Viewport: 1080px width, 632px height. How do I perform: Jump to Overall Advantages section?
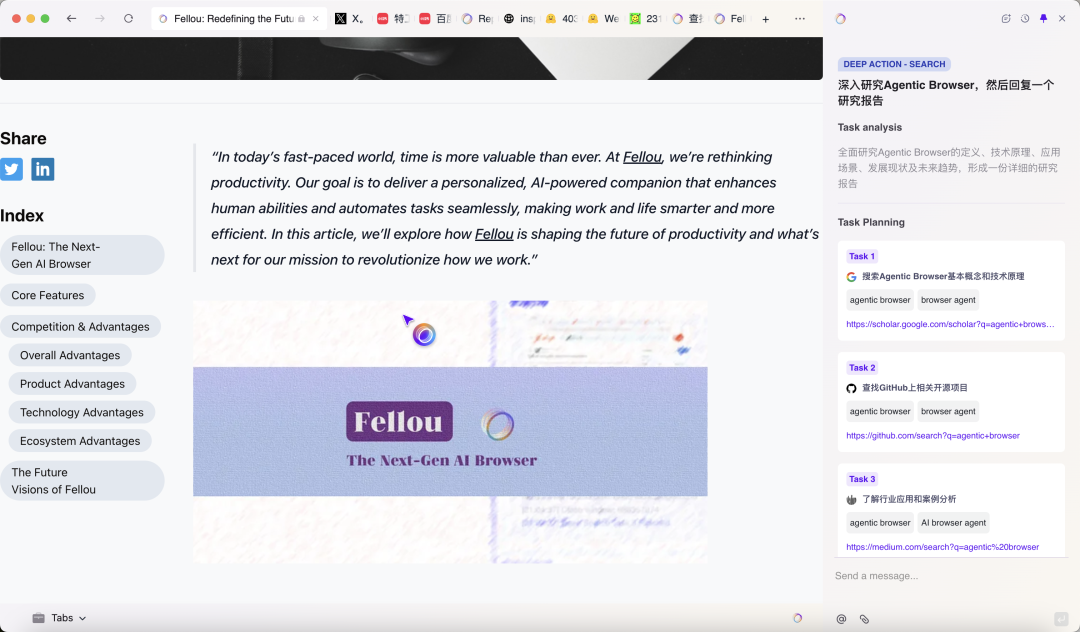point(70,355)
